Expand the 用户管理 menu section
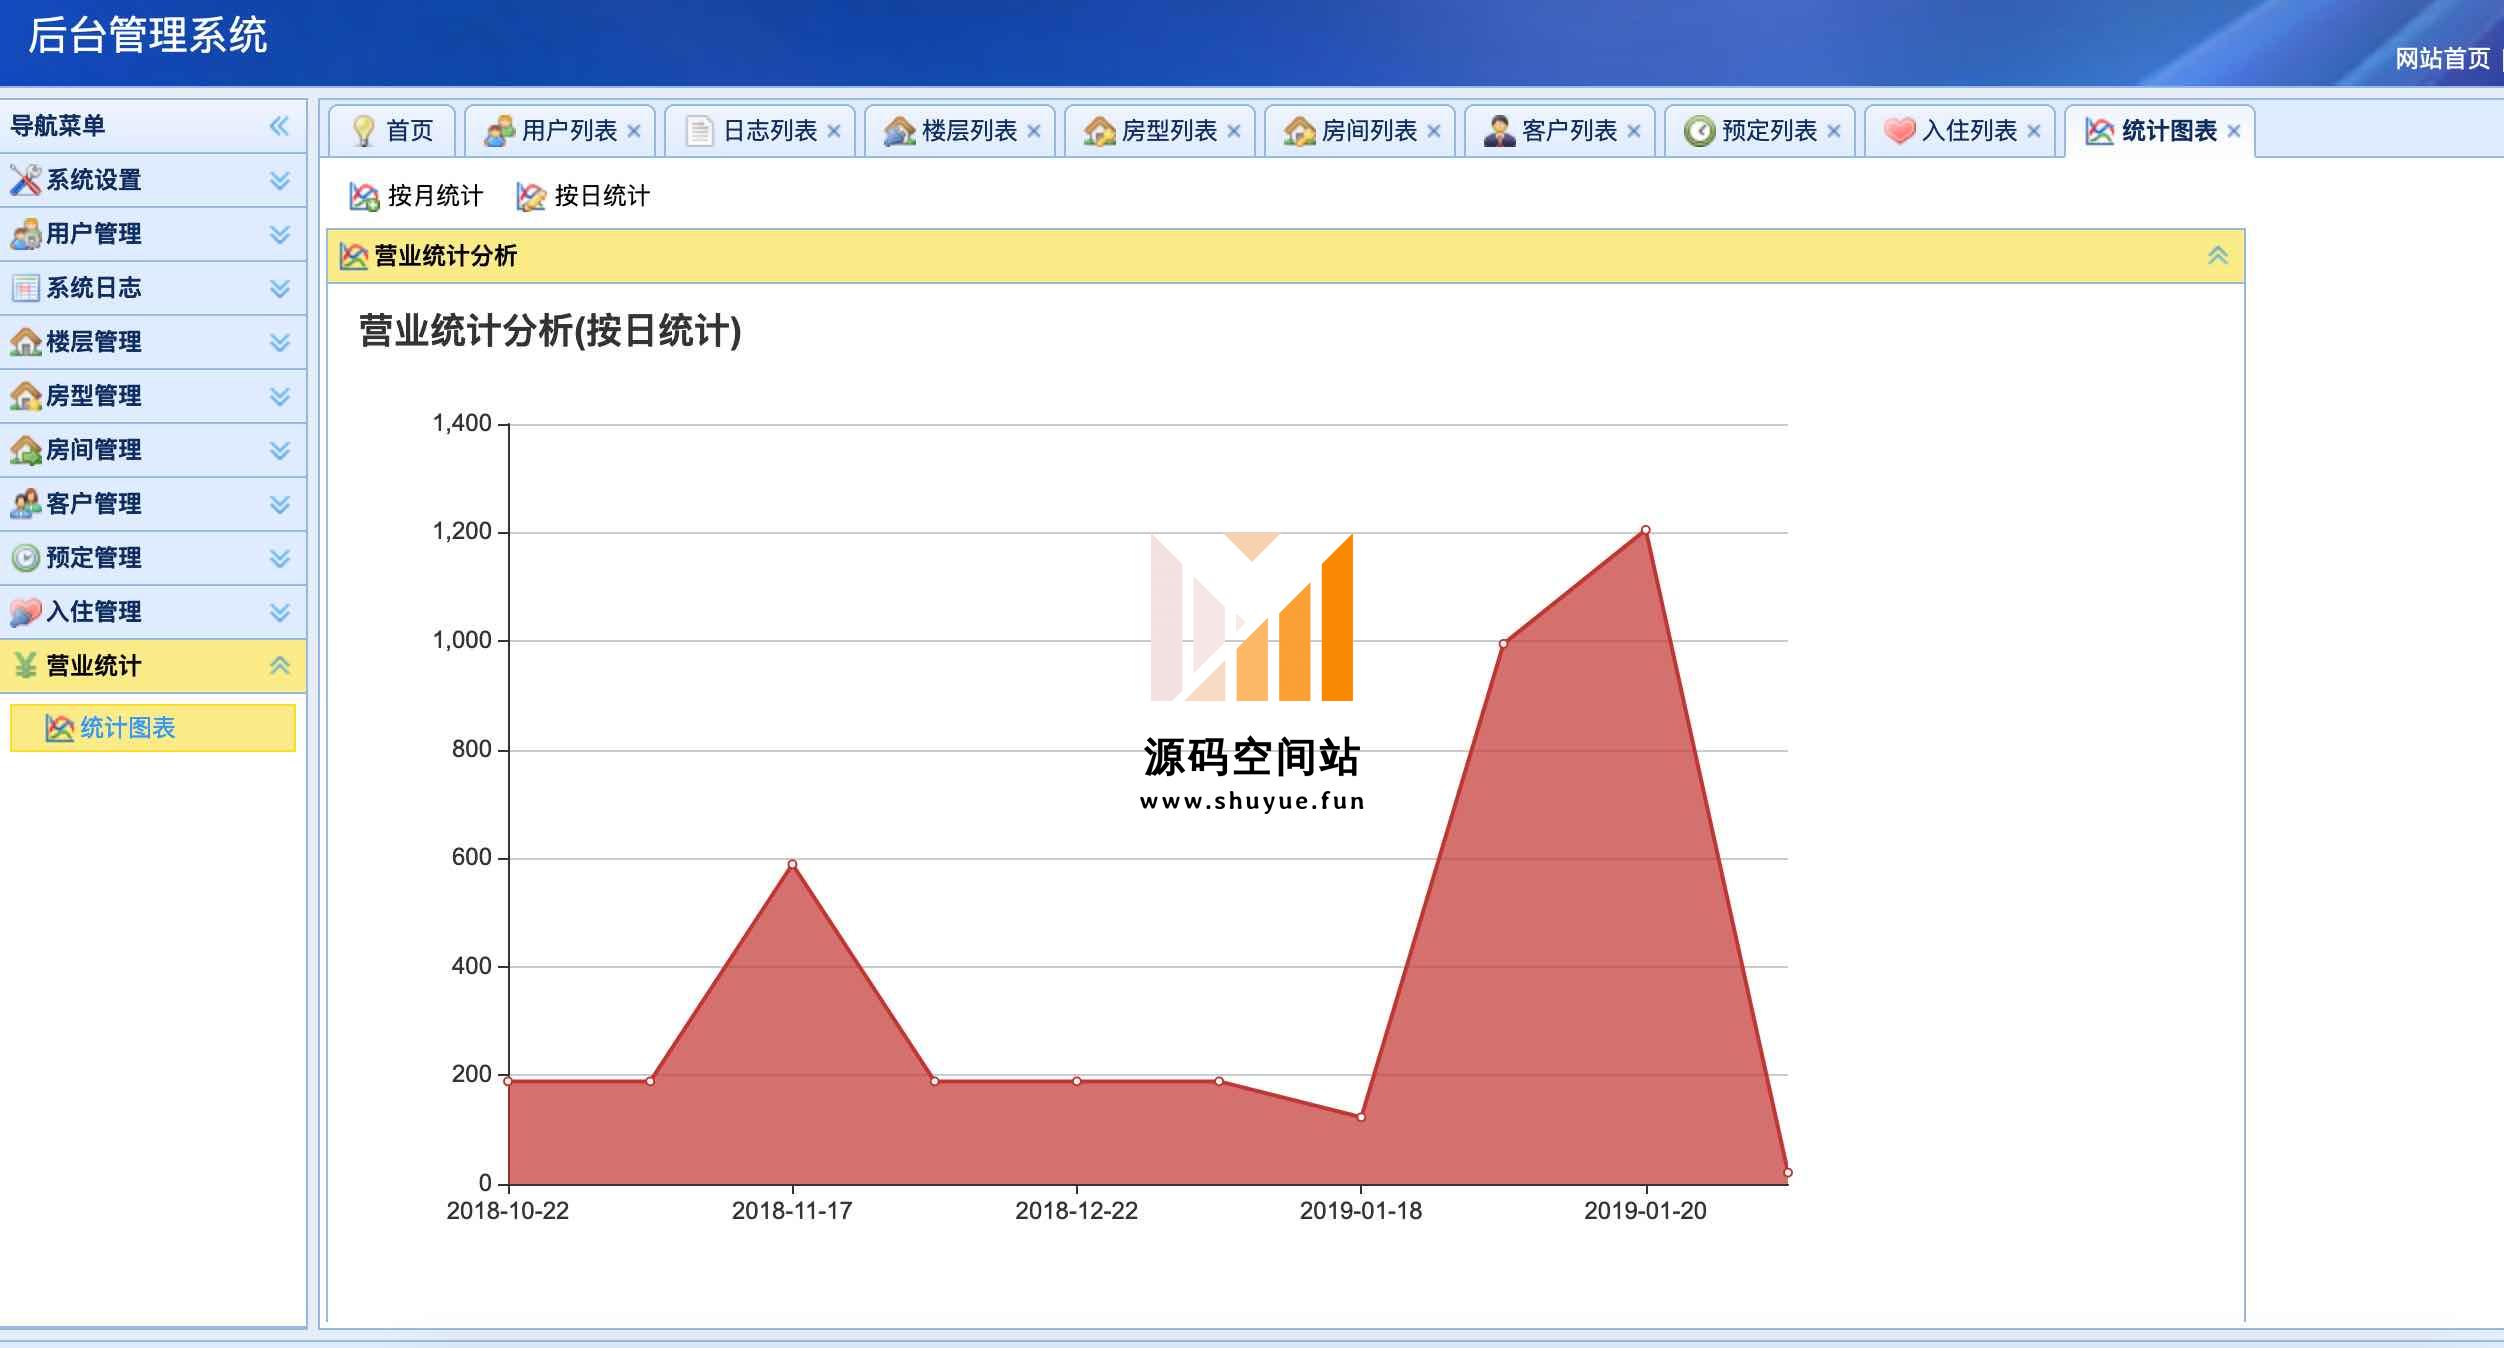 point(280,234)
